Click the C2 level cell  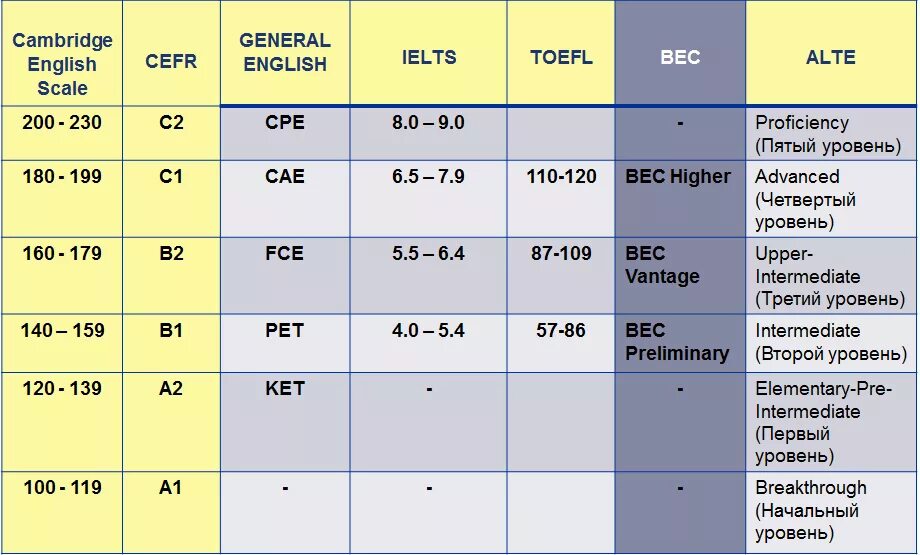tap(171, 123)
